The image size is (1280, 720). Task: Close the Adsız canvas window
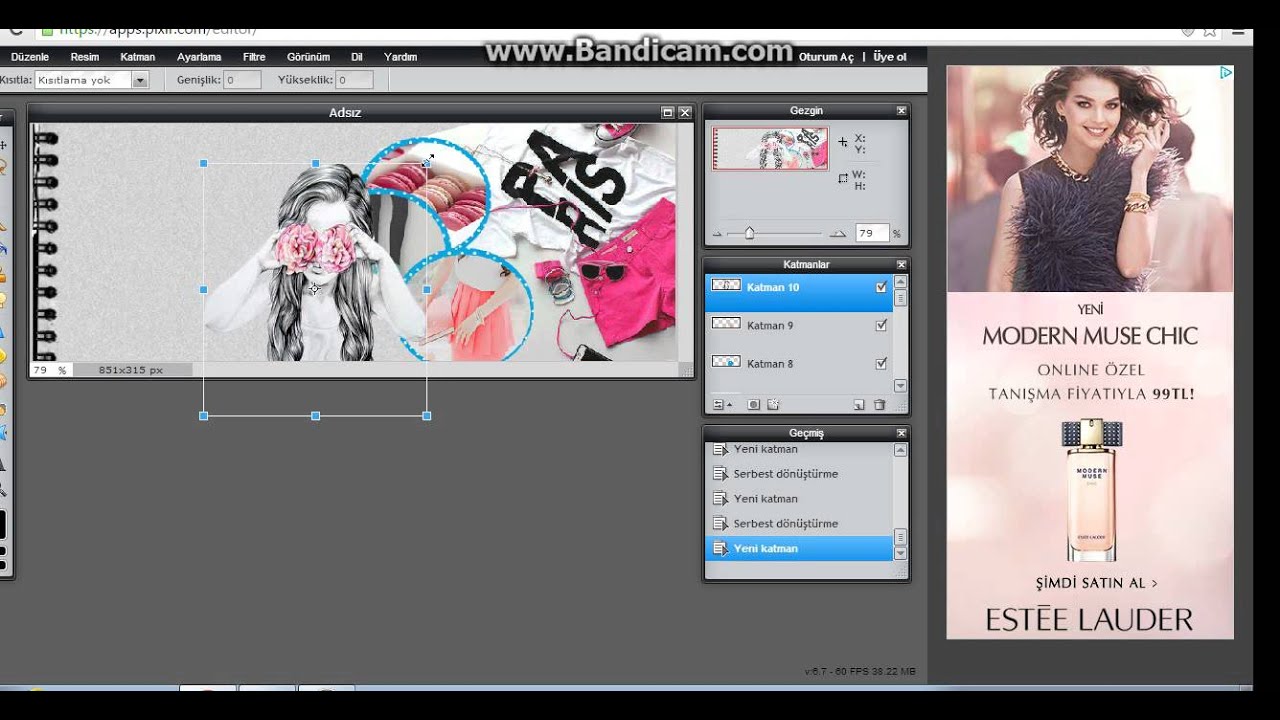(685, 113)
